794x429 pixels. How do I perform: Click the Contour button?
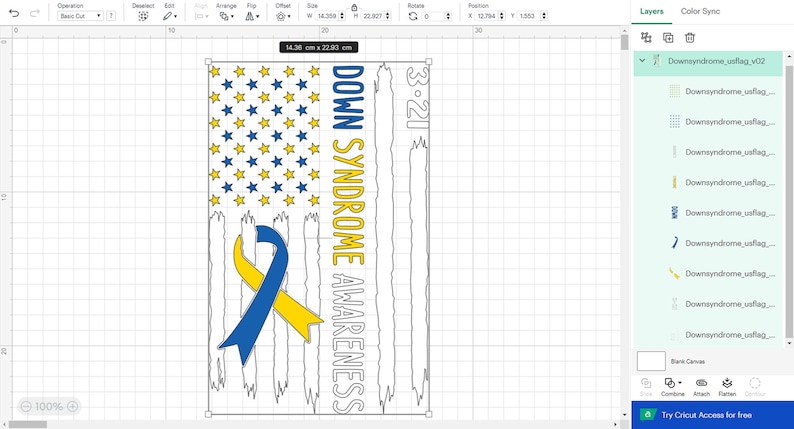click(755, 387)
